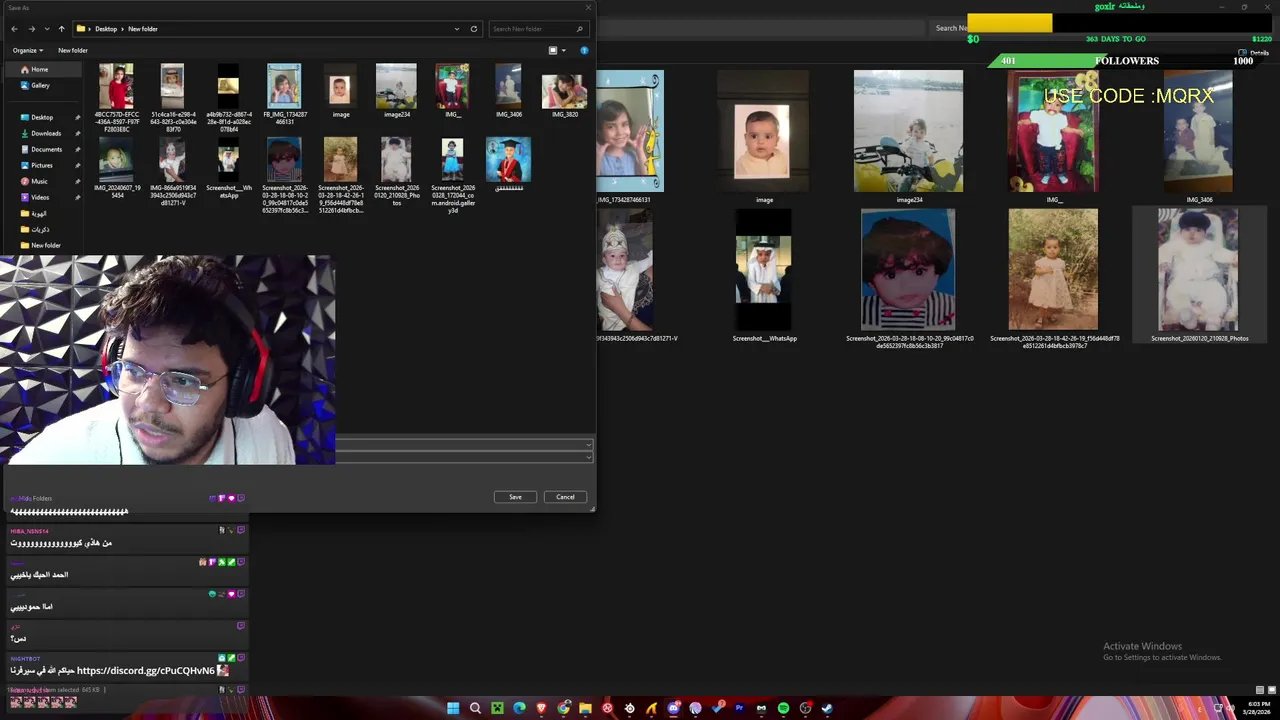Go back in the Save As dialog
1280x720 pixels.
click(14, 29)
